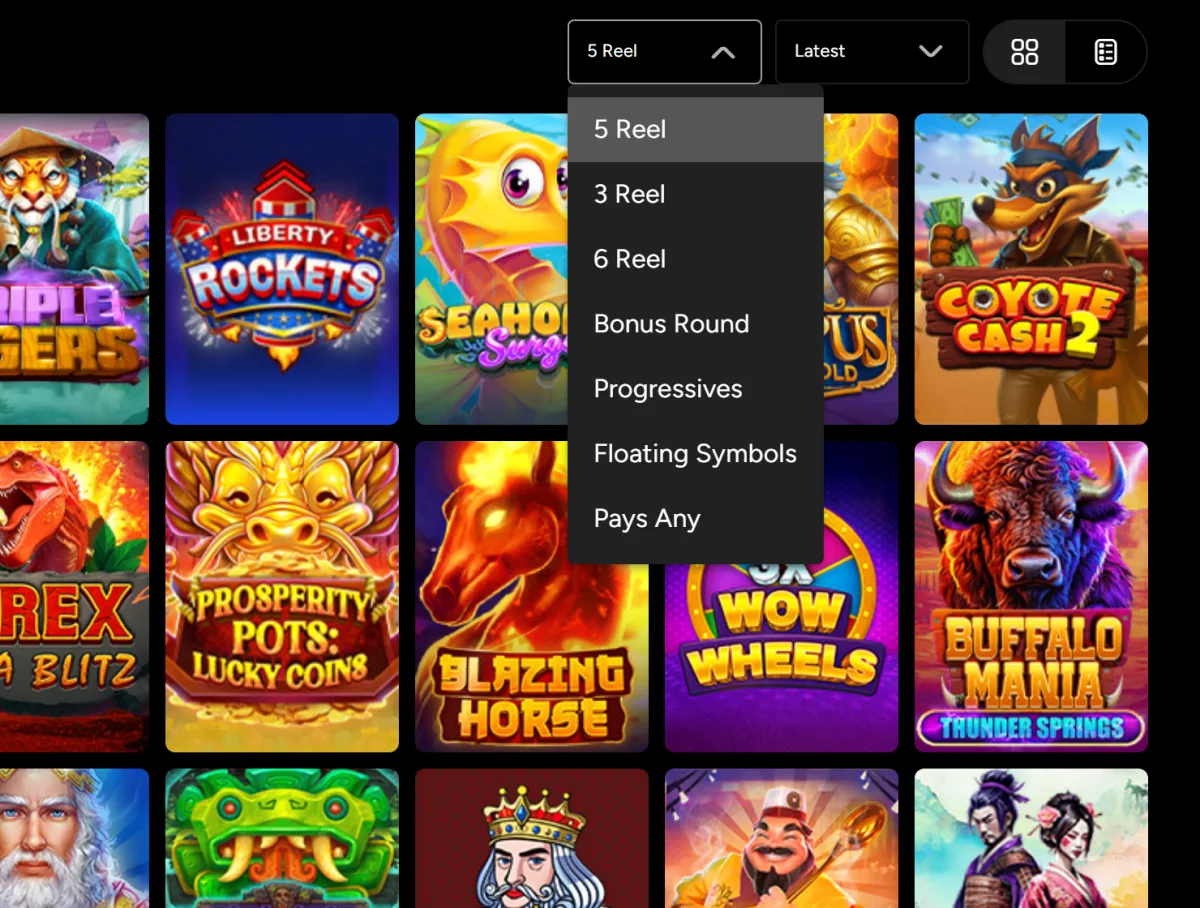Open the Latest sort dropdown

pos(872,52)
